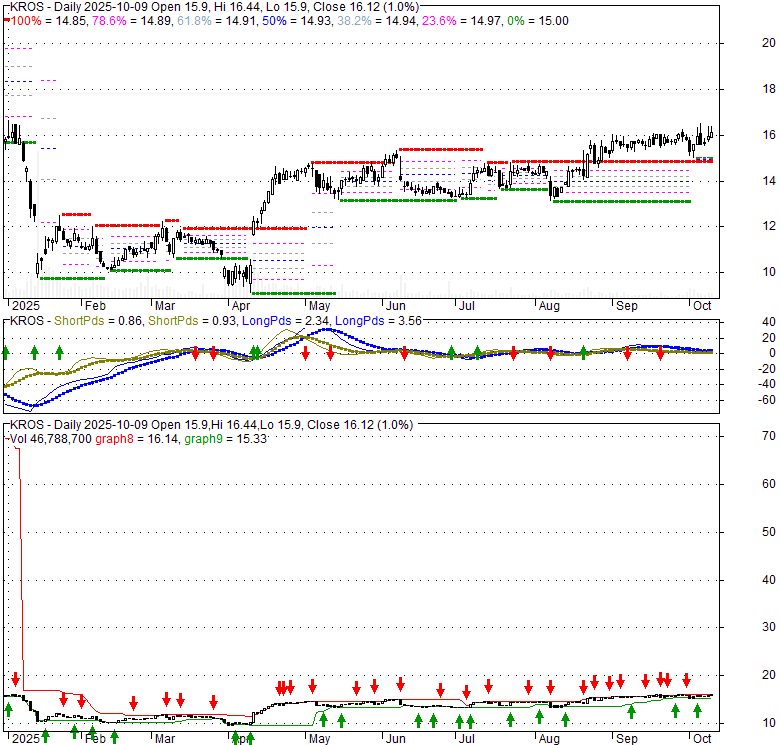780x745 pixels.
Task: Click the -40 label on oscillator panel axis
Action: point(767,384)
